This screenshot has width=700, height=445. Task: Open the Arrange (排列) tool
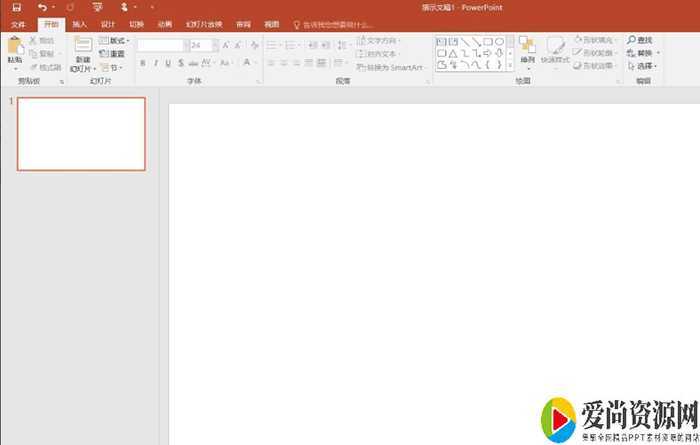pyautogui.click(x=527, y=47)
